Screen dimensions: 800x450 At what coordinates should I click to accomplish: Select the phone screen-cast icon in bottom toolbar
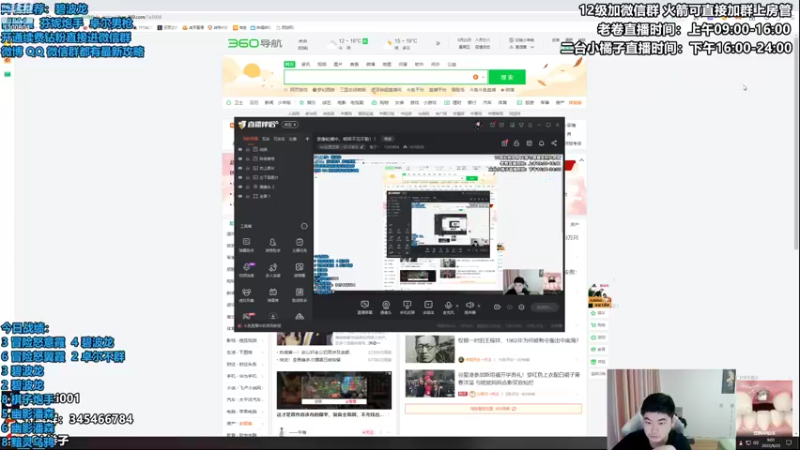(407, 307)
